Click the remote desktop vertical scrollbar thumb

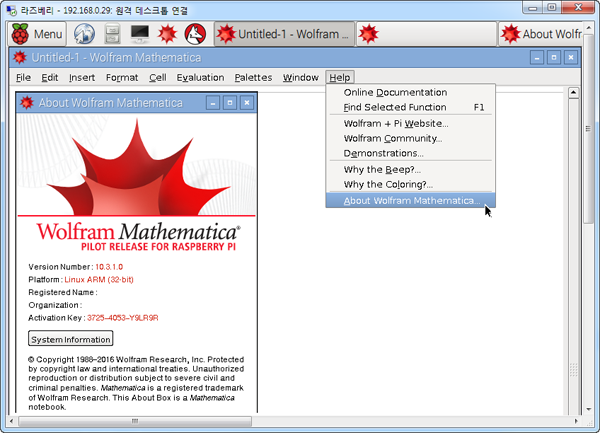(589, 129)
